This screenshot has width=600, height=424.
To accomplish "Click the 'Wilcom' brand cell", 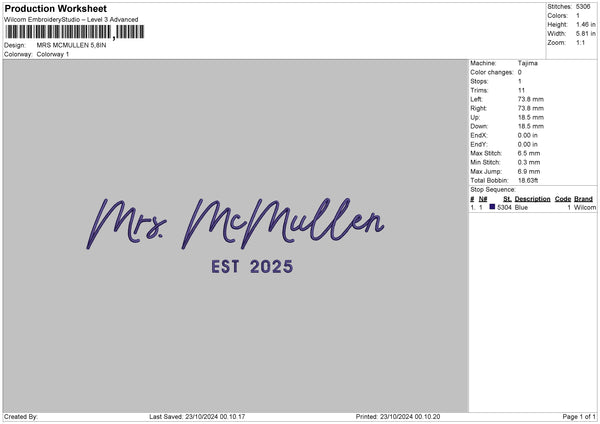I will pyautogui.click(x=585, y=207).
